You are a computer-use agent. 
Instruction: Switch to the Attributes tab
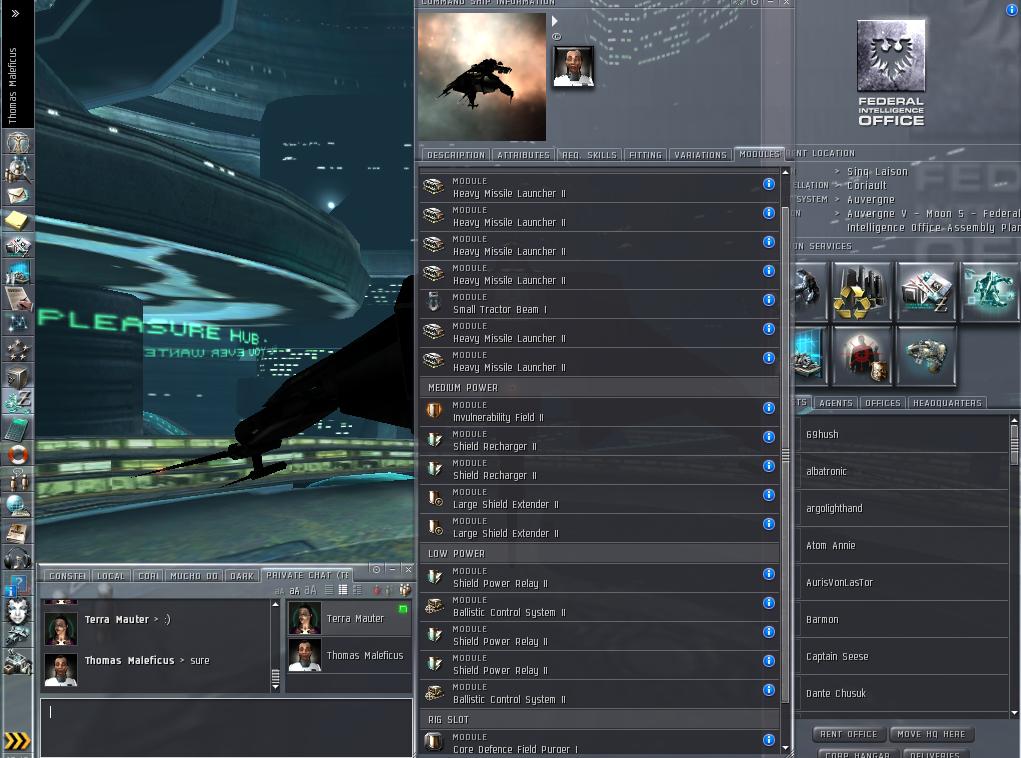(x=523, y=155)
